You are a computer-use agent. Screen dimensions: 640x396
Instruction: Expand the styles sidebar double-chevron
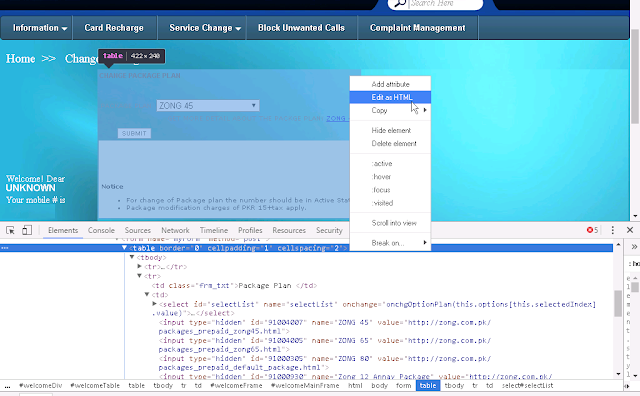point(634,247)
